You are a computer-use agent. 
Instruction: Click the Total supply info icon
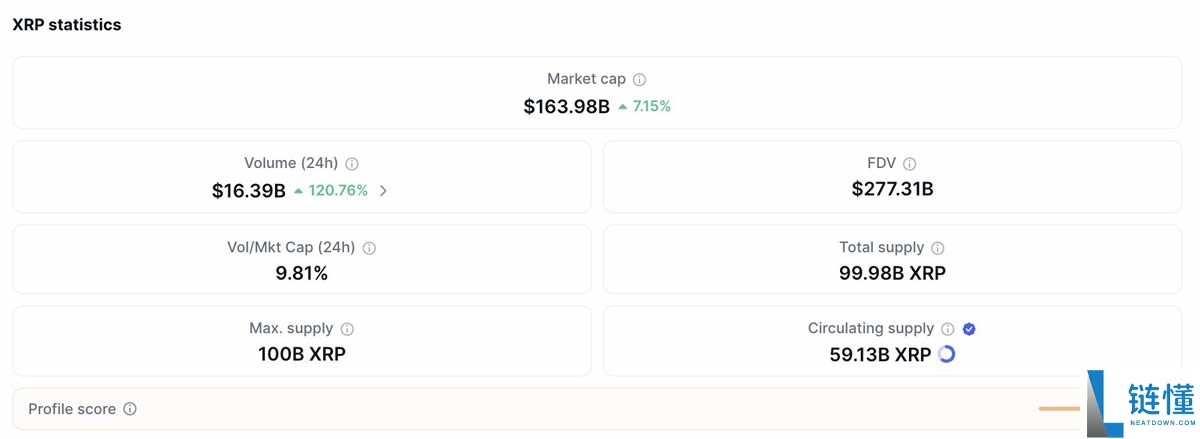pyautogui.click(x=937, y=248)
